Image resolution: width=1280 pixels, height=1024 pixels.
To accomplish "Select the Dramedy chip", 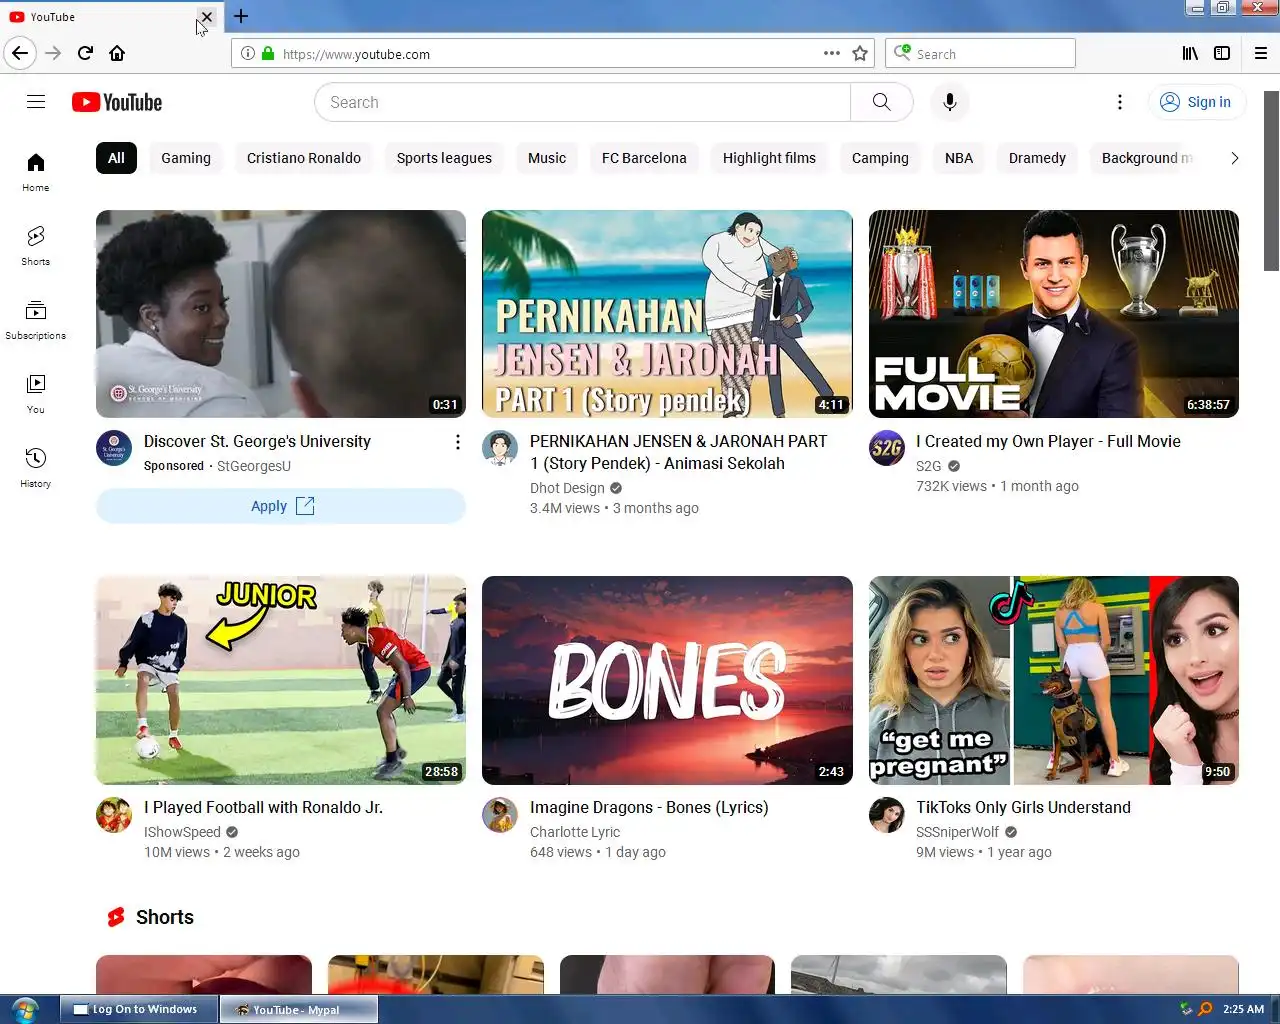I will 1037,158.
